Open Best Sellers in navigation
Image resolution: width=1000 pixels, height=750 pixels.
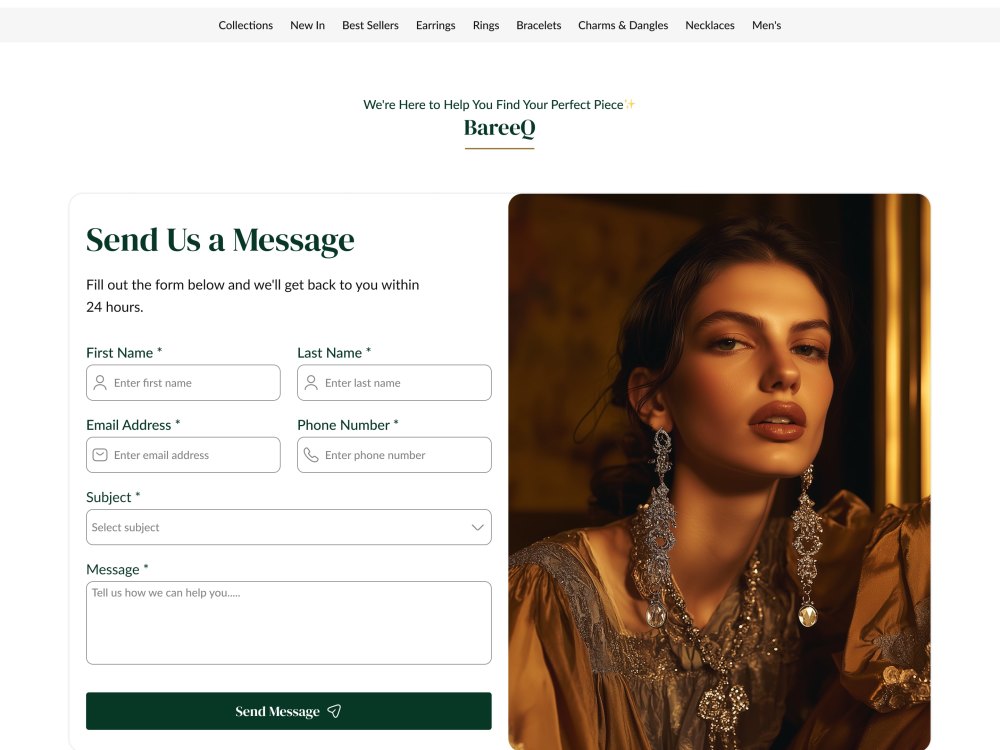pos(370,25)
